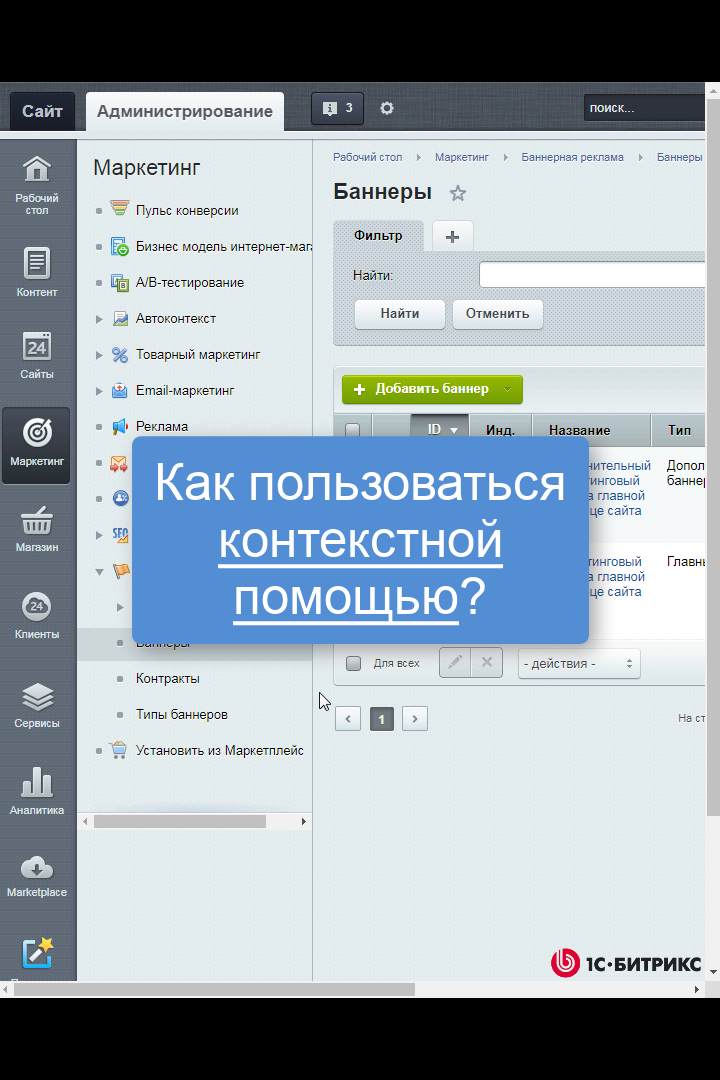The height and width of the screenshot is (1080, 720).
Task: Click the Установить из Маркетплейс cart icon
Action: [119, 750]
